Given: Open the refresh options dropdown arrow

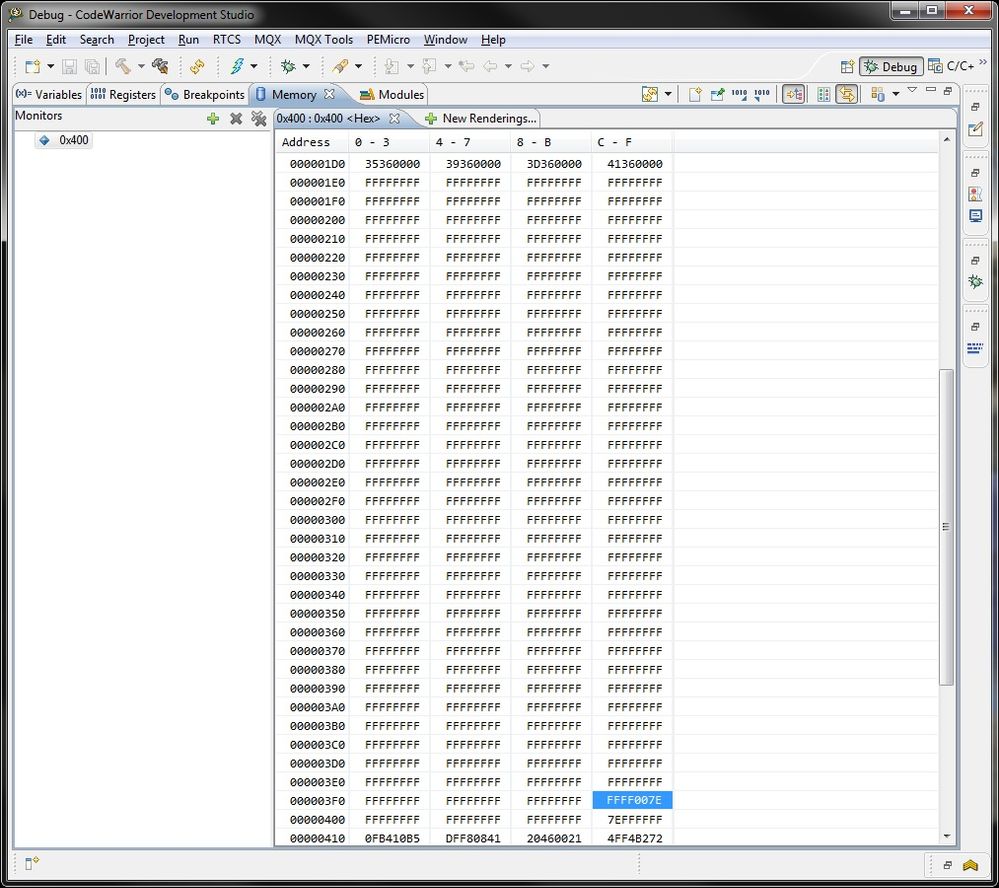Looking at the screenshot, I should click(668, 94).
